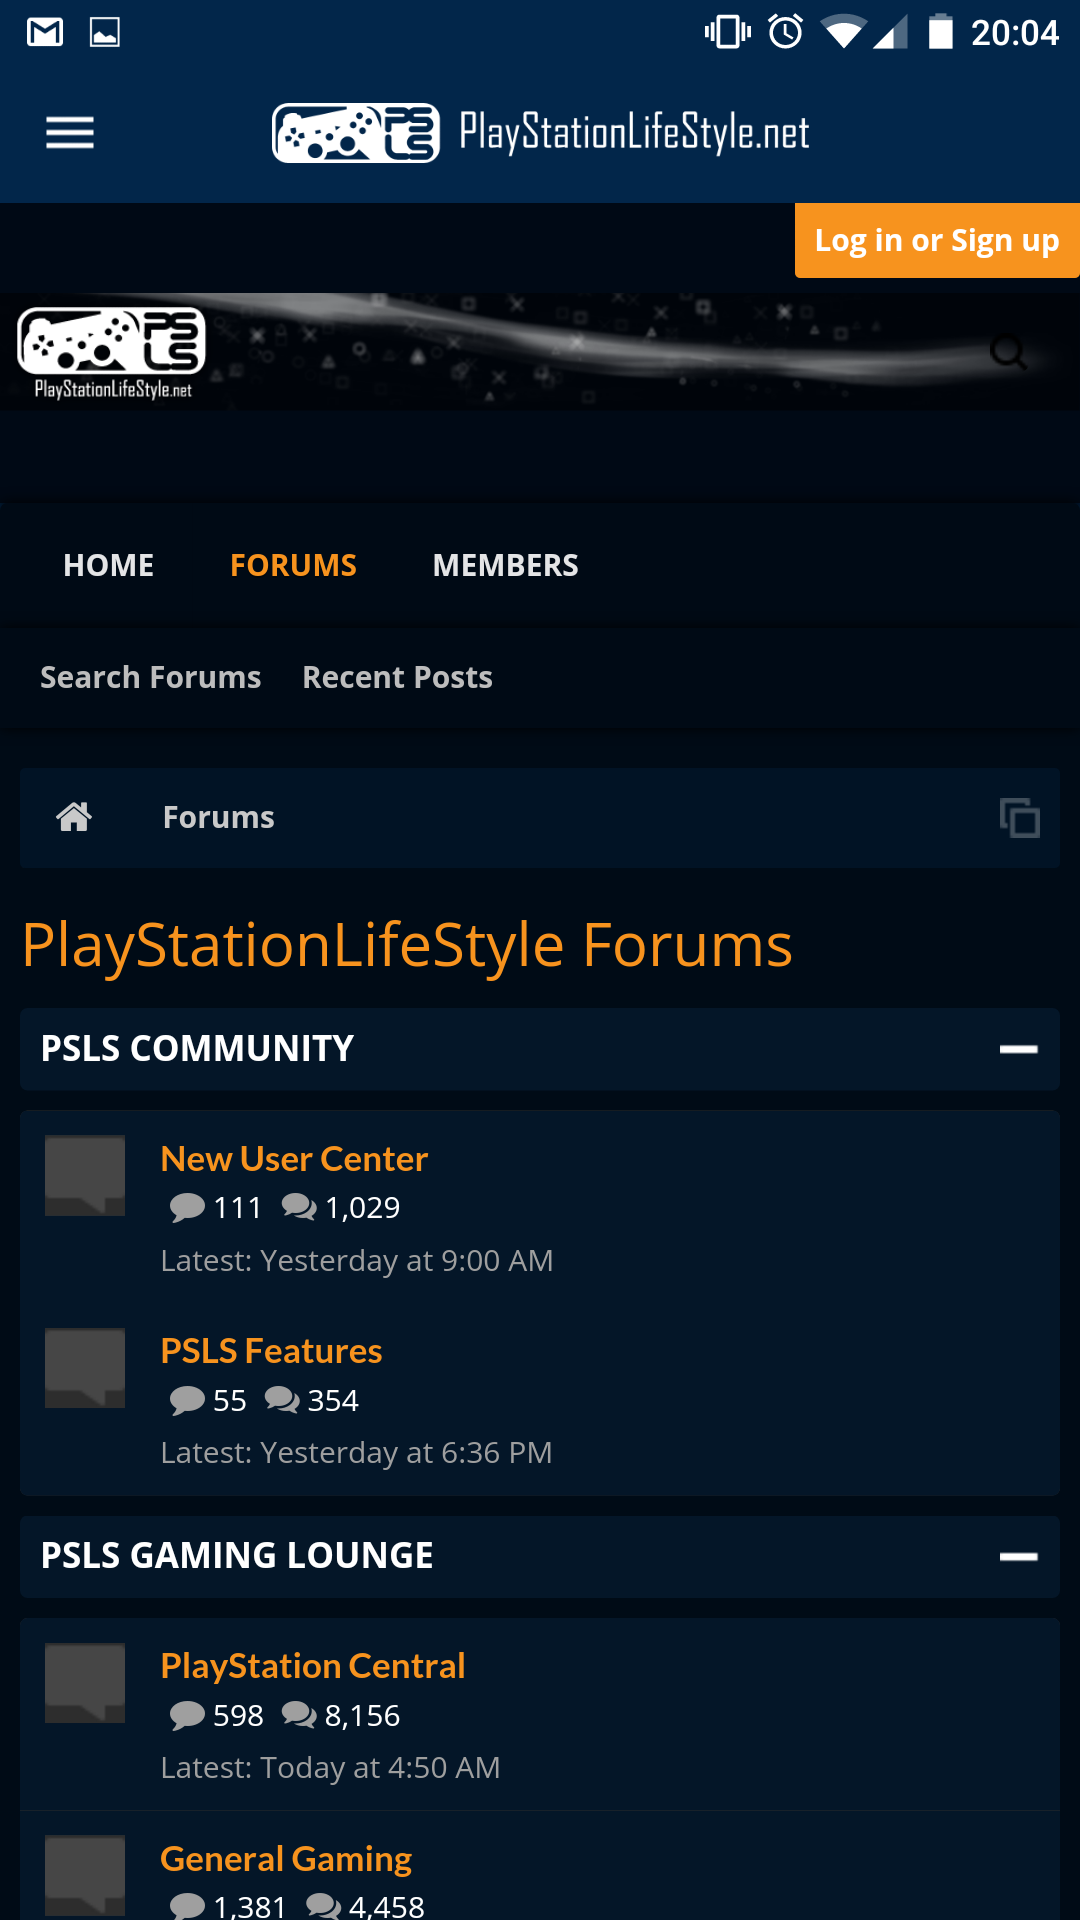
Task: Collapse the PSLS Gaming Lounge category
Action: point(1018,1556)
